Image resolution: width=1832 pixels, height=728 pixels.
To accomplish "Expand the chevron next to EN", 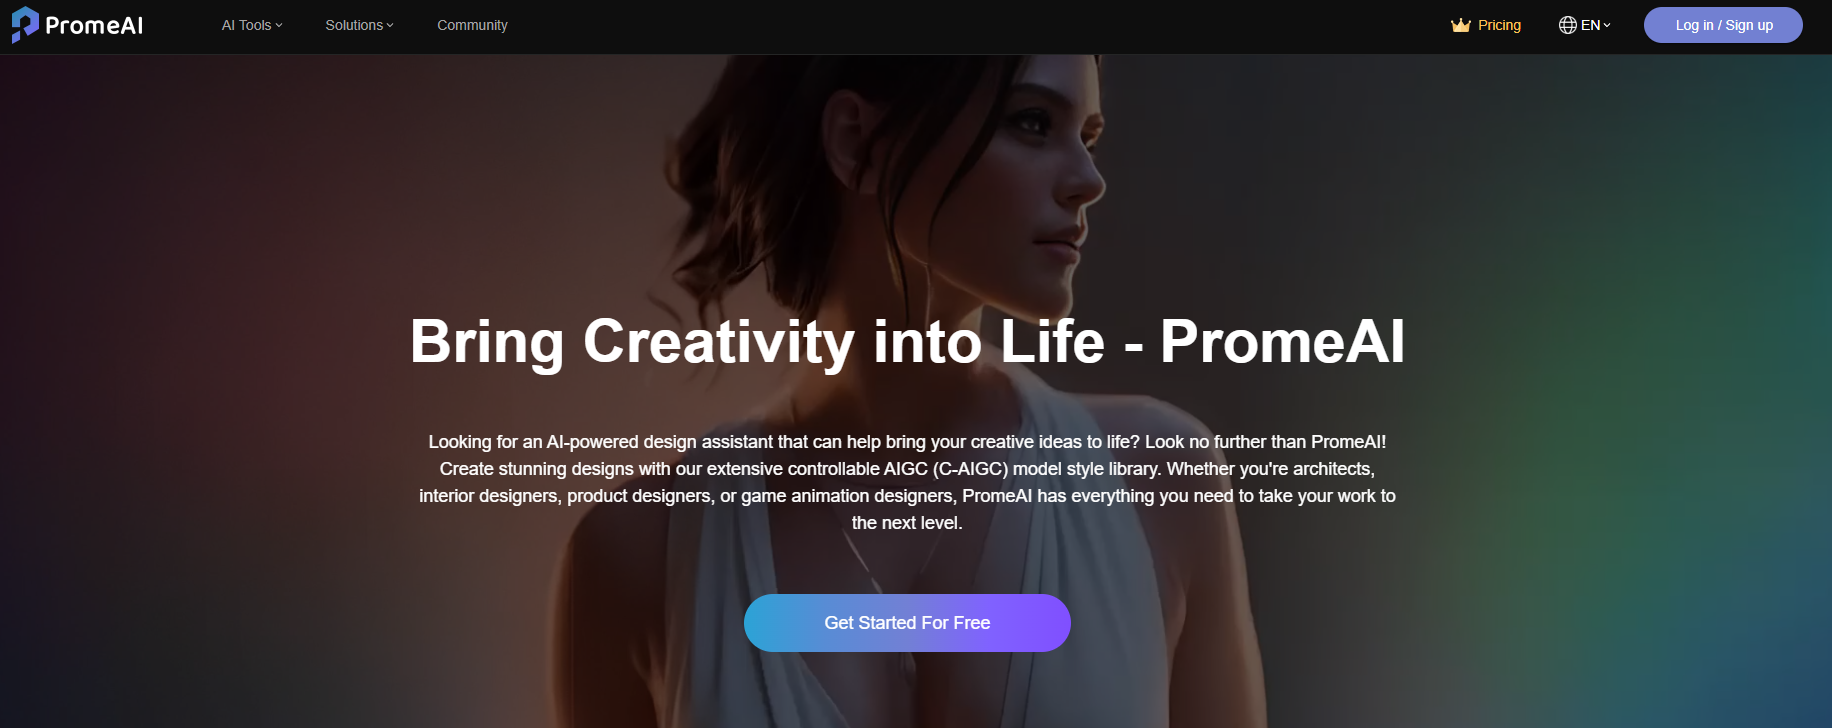I will 1607,25.
